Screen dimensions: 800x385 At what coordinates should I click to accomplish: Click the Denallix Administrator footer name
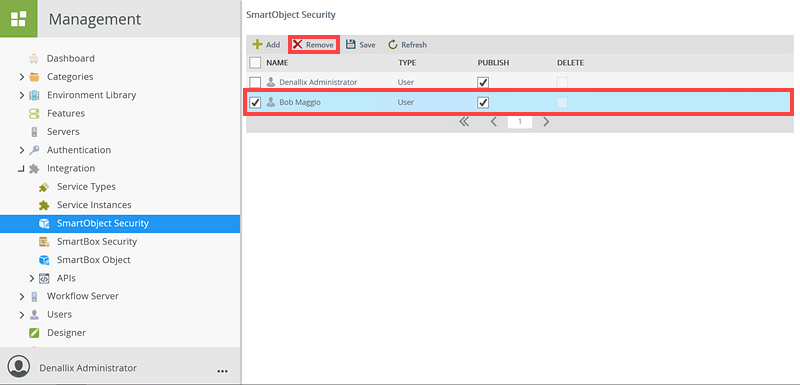[x=88, y=368]
